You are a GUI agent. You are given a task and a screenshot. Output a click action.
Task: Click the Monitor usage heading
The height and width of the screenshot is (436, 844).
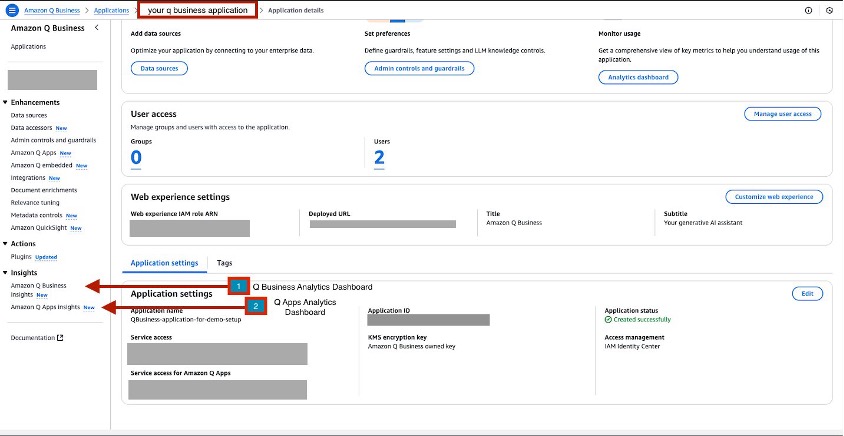(x=620, y=33)
